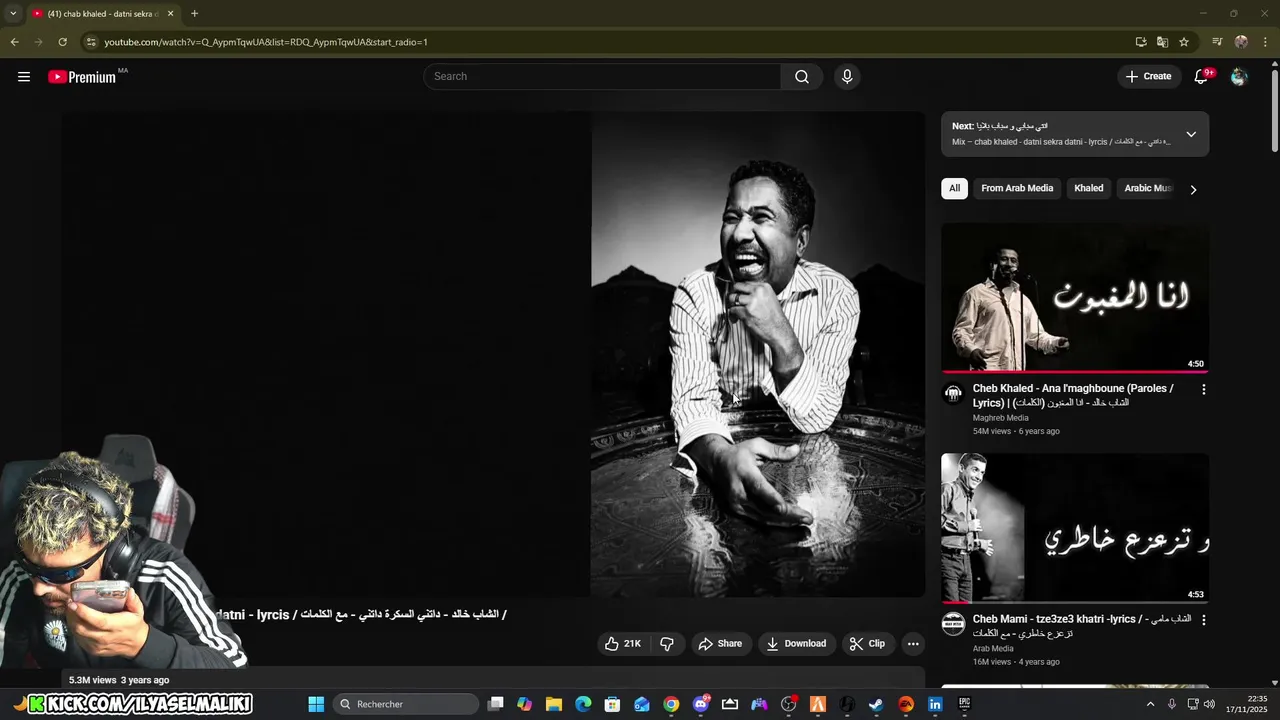Open Task View from the taskbar
The width and height of the screenshot is (1280, 720).
[495, 704]
